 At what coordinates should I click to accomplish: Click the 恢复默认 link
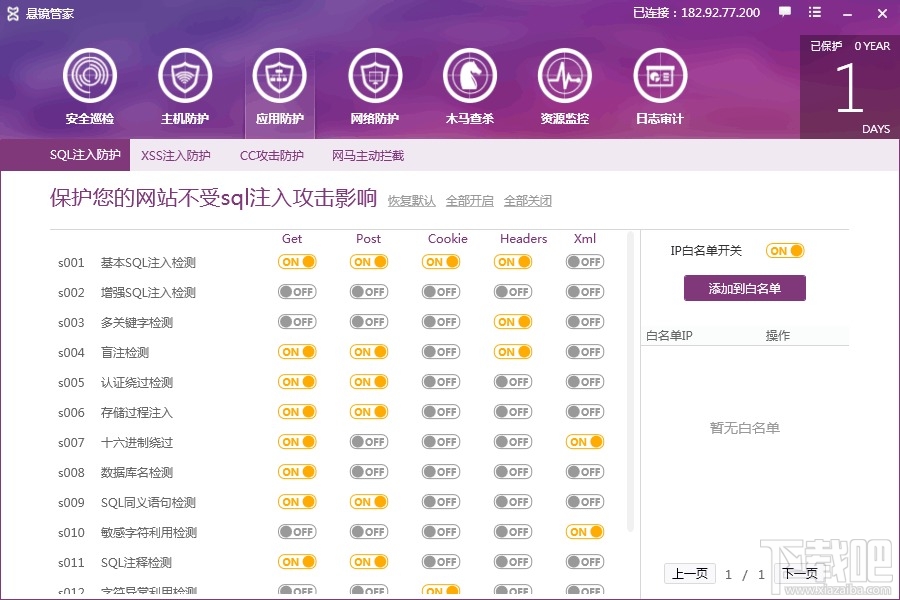412,201
